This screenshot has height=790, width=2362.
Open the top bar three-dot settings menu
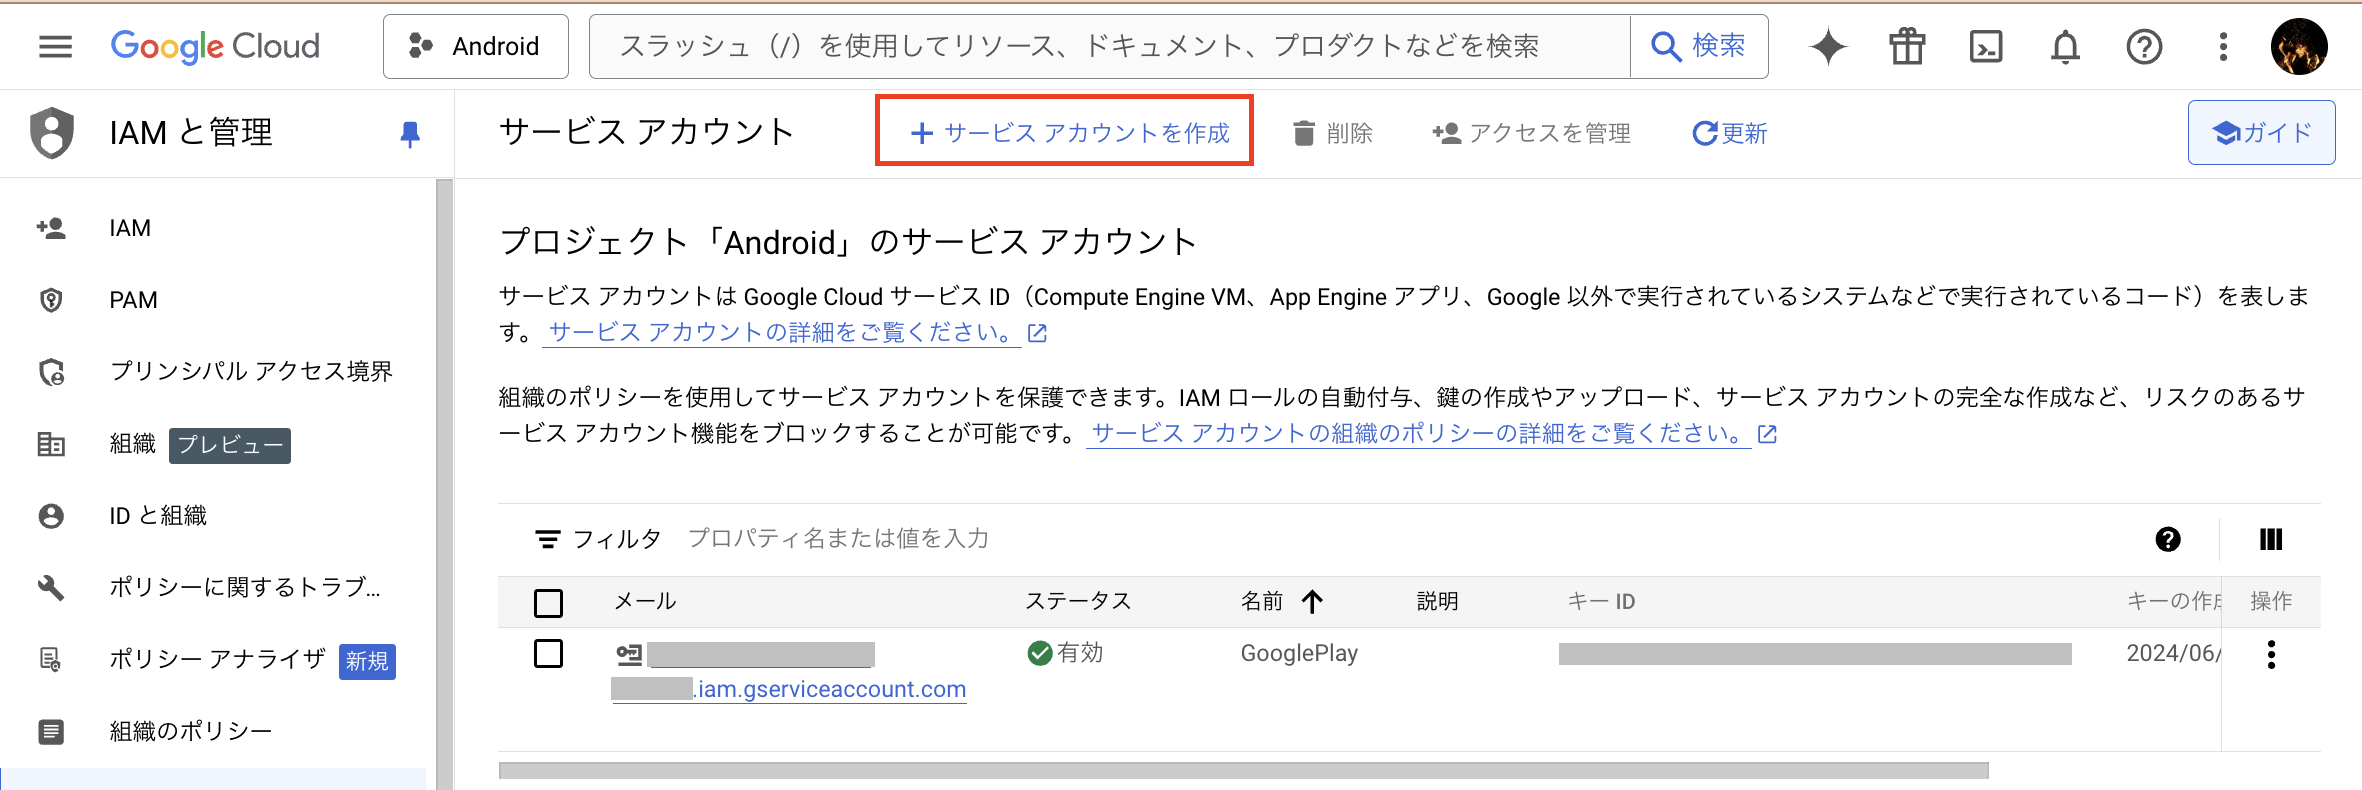(2223, 46)
